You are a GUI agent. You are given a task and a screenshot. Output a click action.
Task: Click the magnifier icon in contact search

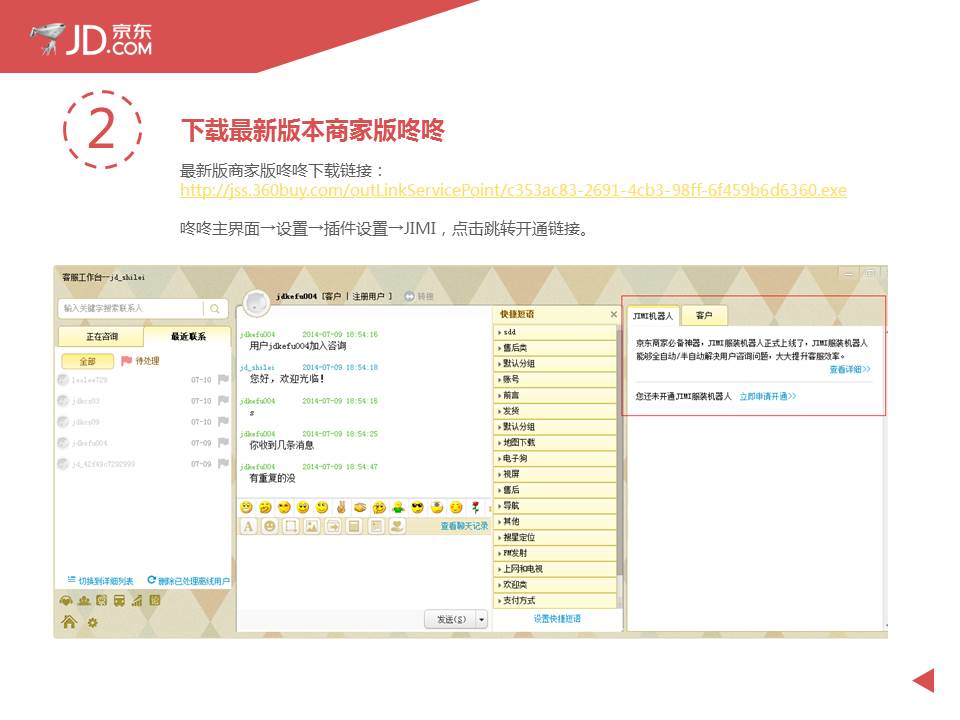[215, 309]
